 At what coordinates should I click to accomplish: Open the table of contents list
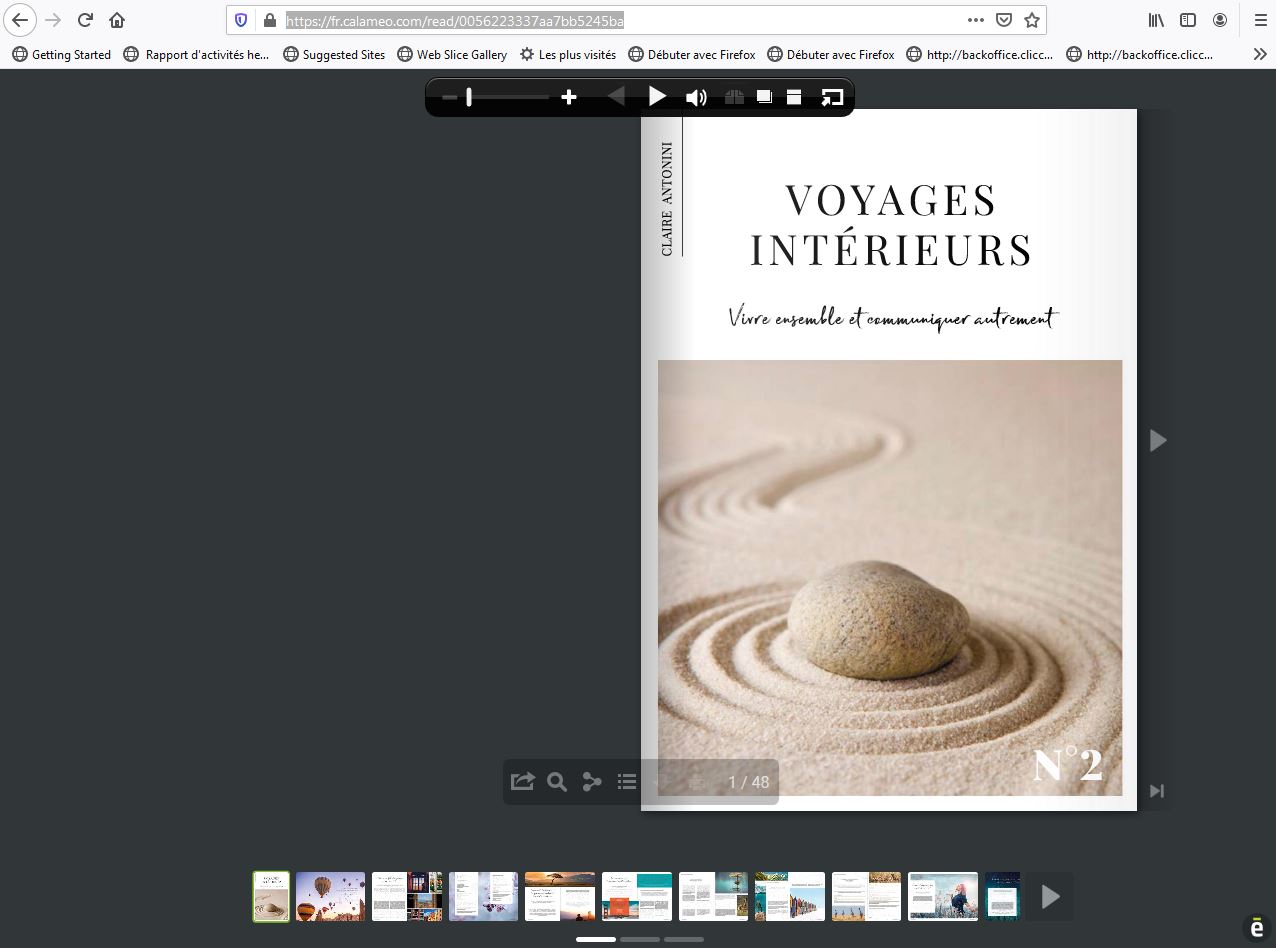[627, 782]
